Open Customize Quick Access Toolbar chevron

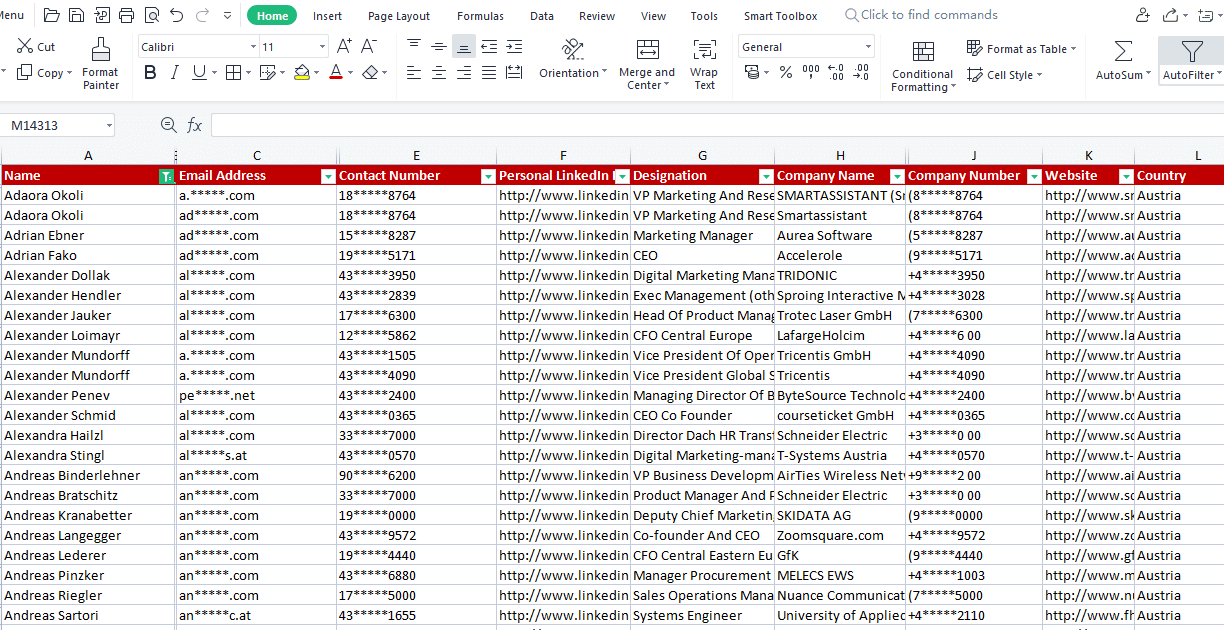click(x=228, y=15)
